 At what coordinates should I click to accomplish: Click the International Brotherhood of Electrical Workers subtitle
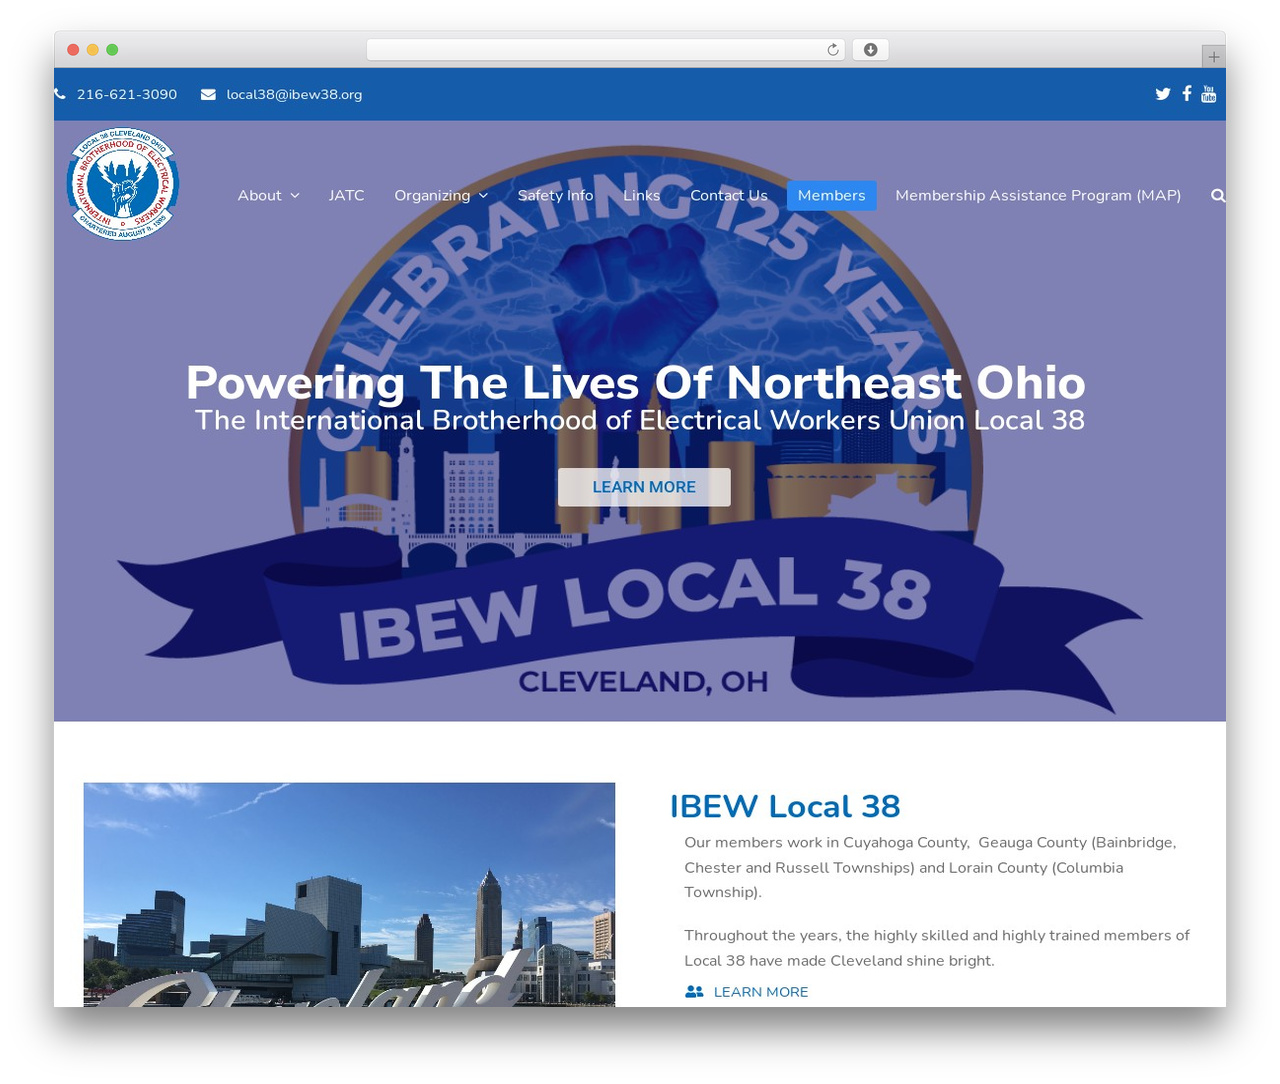coord(640,420)
